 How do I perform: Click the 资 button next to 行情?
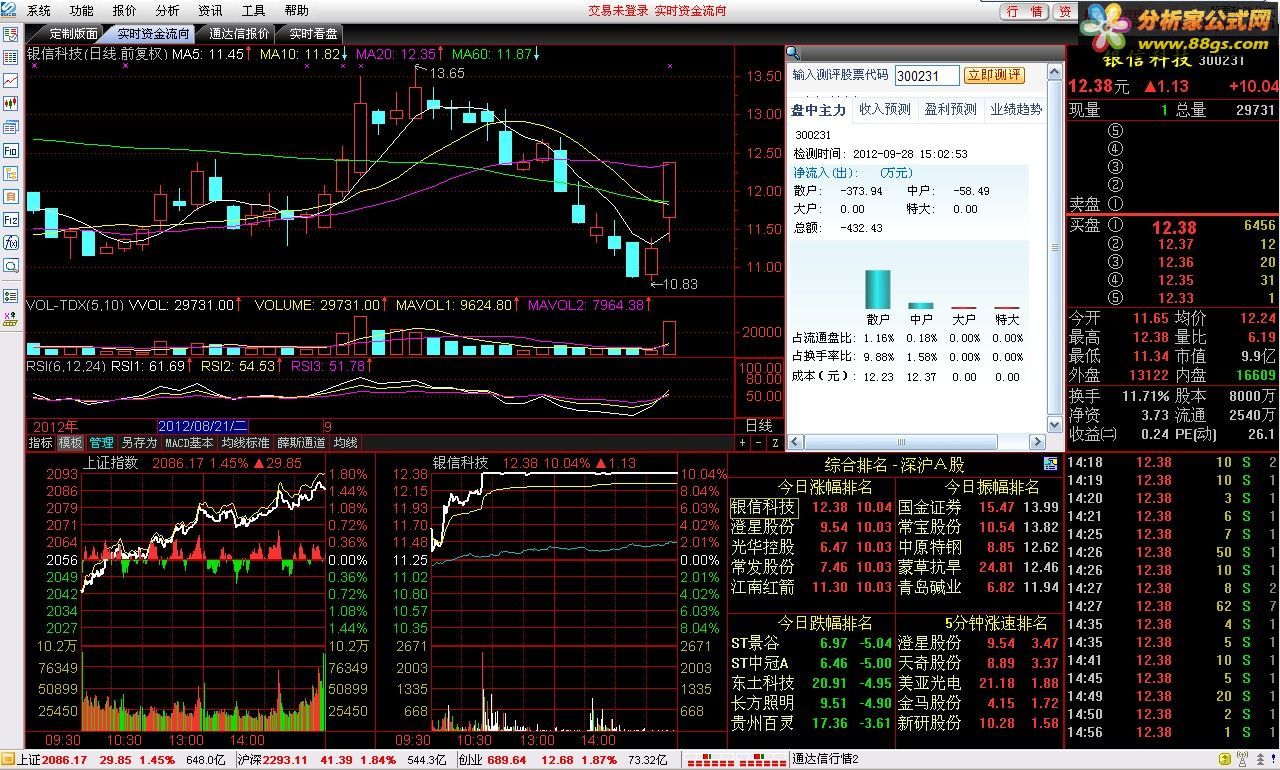1065,11
